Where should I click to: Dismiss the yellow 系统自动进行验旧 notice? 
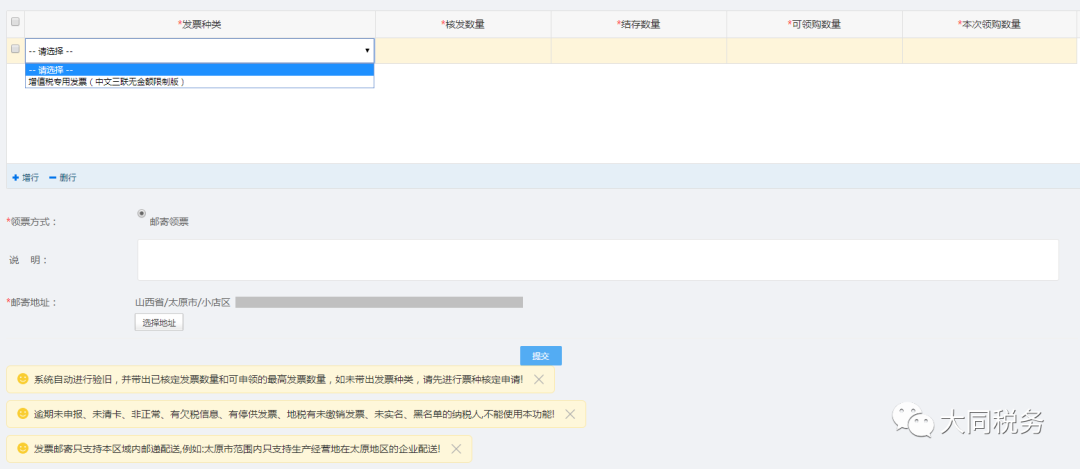[539, 379]
